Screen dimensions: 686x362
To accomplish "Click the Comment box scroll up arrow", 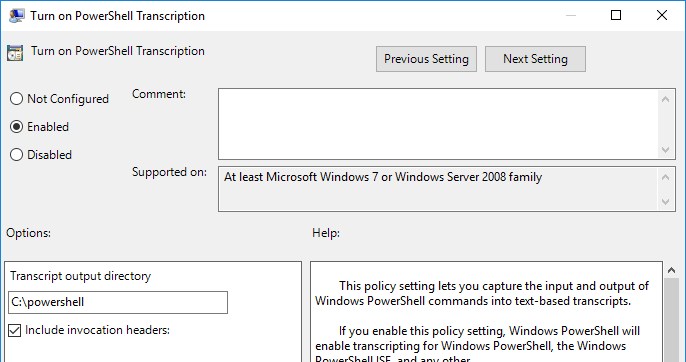I will 665,99.
